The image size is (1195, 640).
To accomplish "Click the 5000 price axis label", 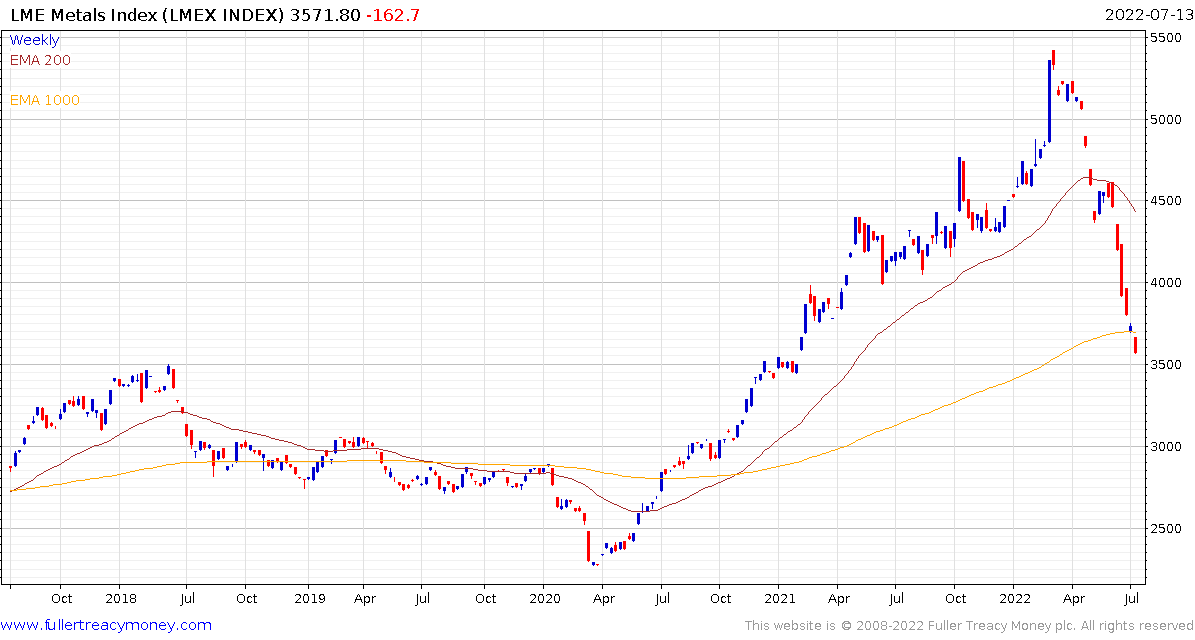I will pos(1166,119).
